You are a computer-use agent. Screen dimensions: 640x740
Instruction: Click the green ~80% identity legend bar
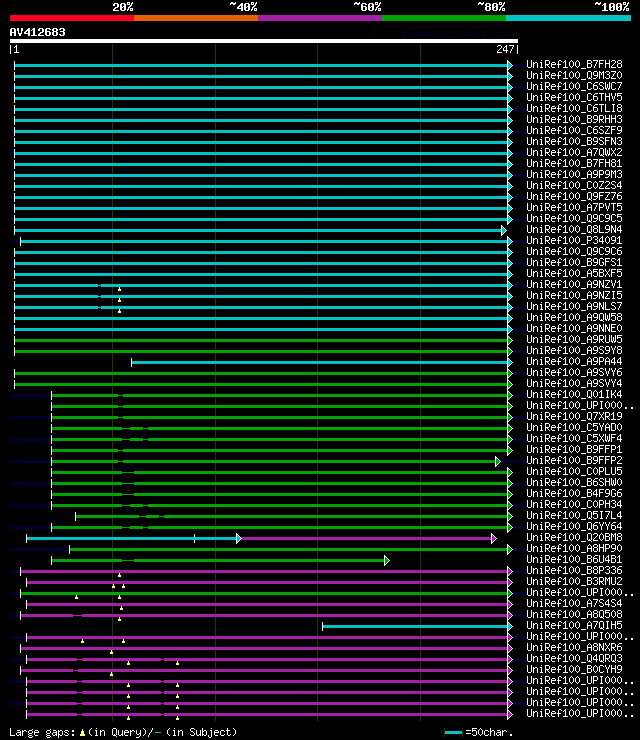tap(444, 18)
